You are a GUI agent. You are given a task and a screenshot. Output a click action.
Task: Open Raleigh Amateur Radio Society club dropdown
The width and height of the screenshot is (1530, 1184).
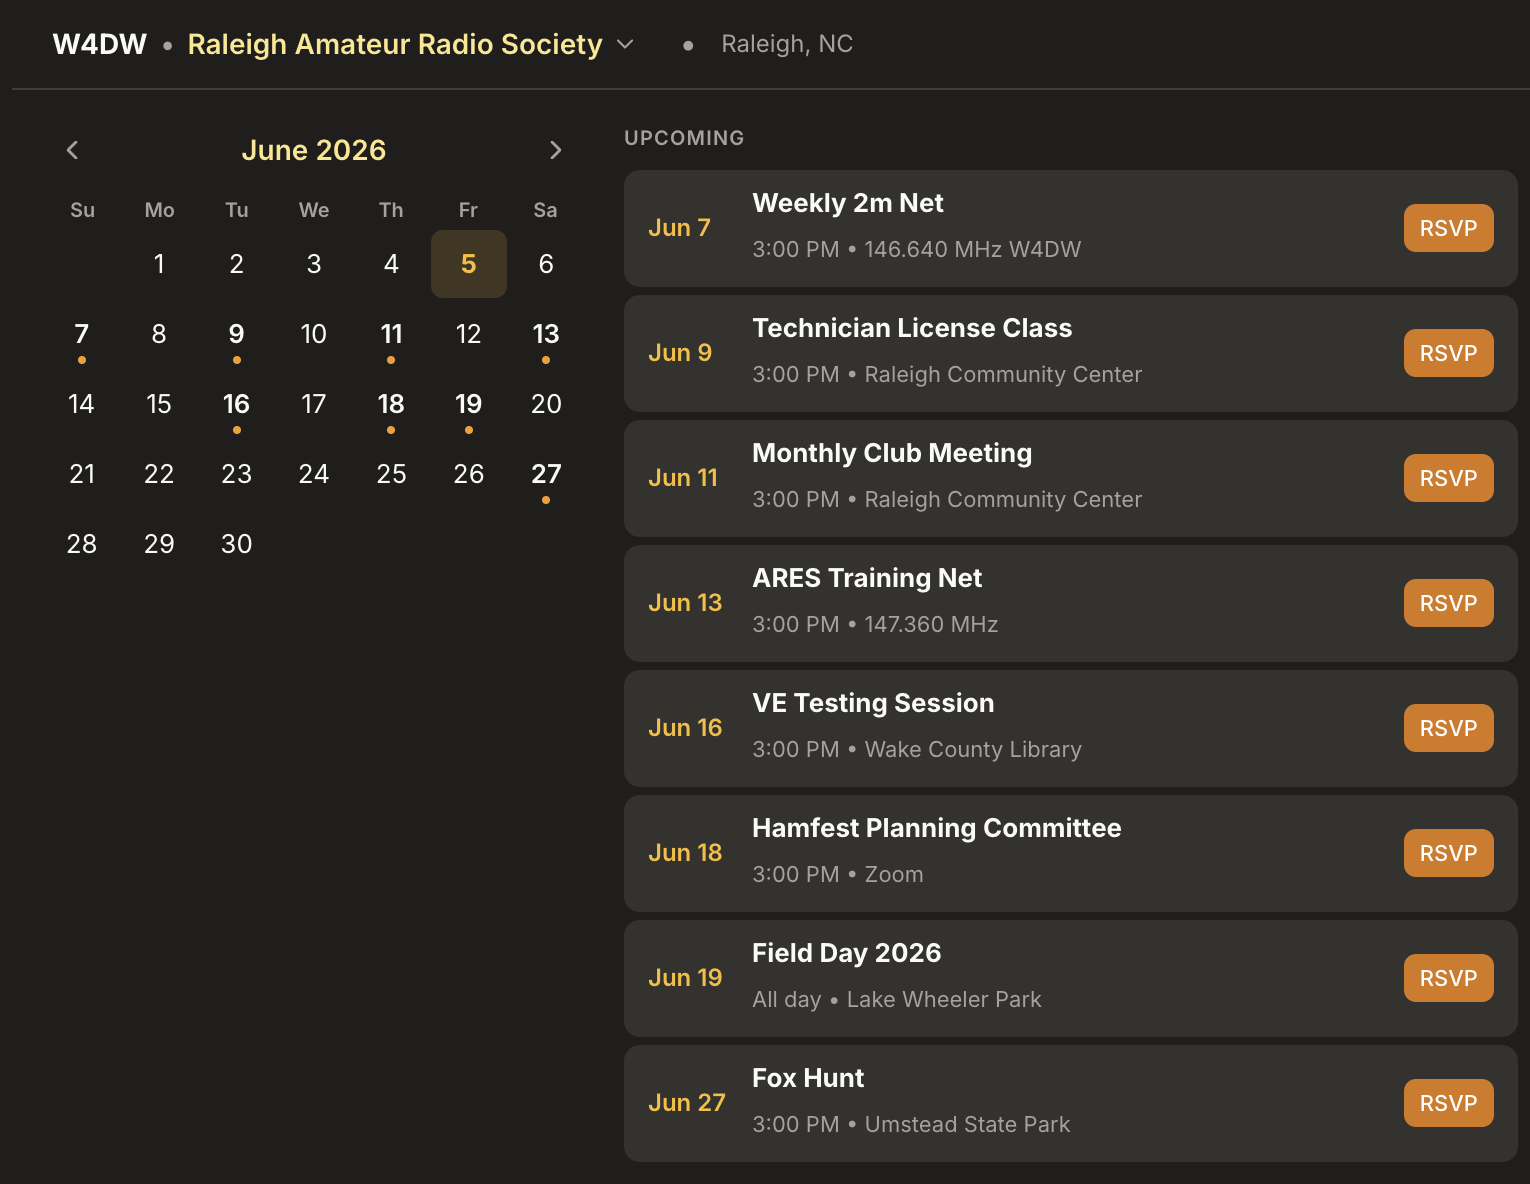point(411,44)
